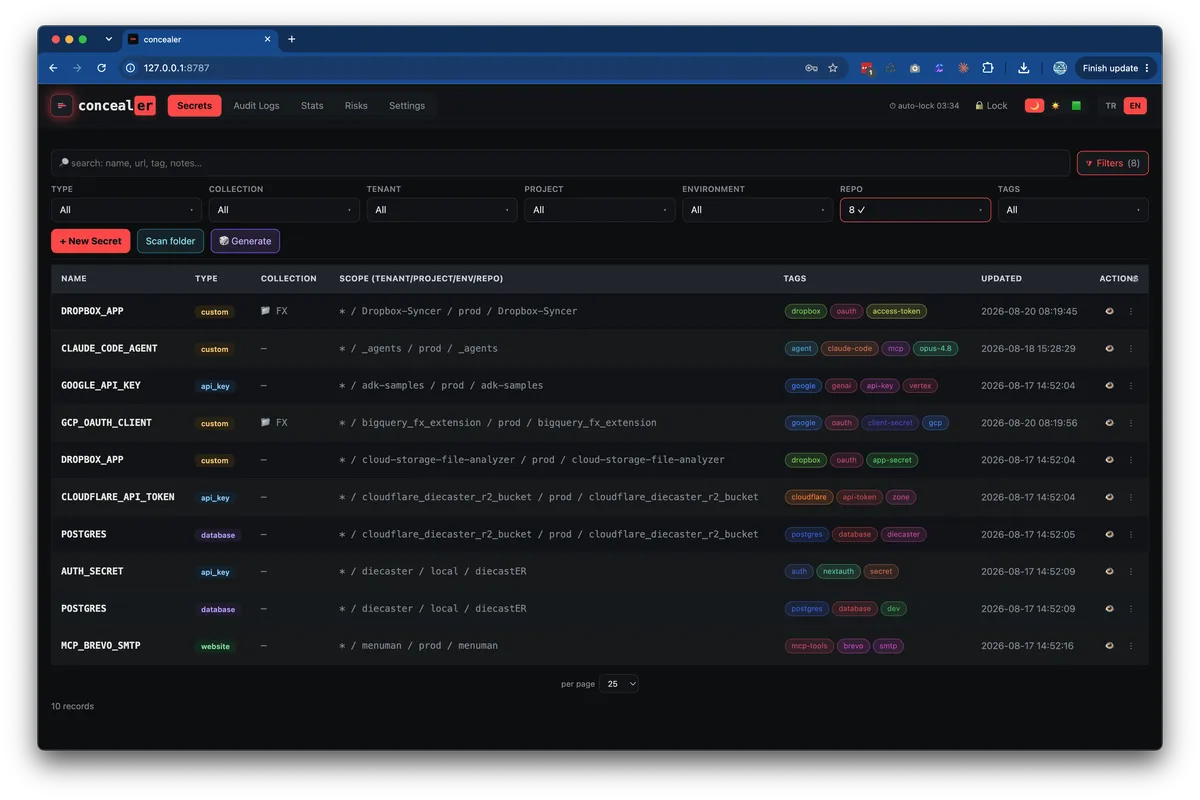1200x800 pixels.
Task: View site information icon in address bar
Action: [130, 68]
